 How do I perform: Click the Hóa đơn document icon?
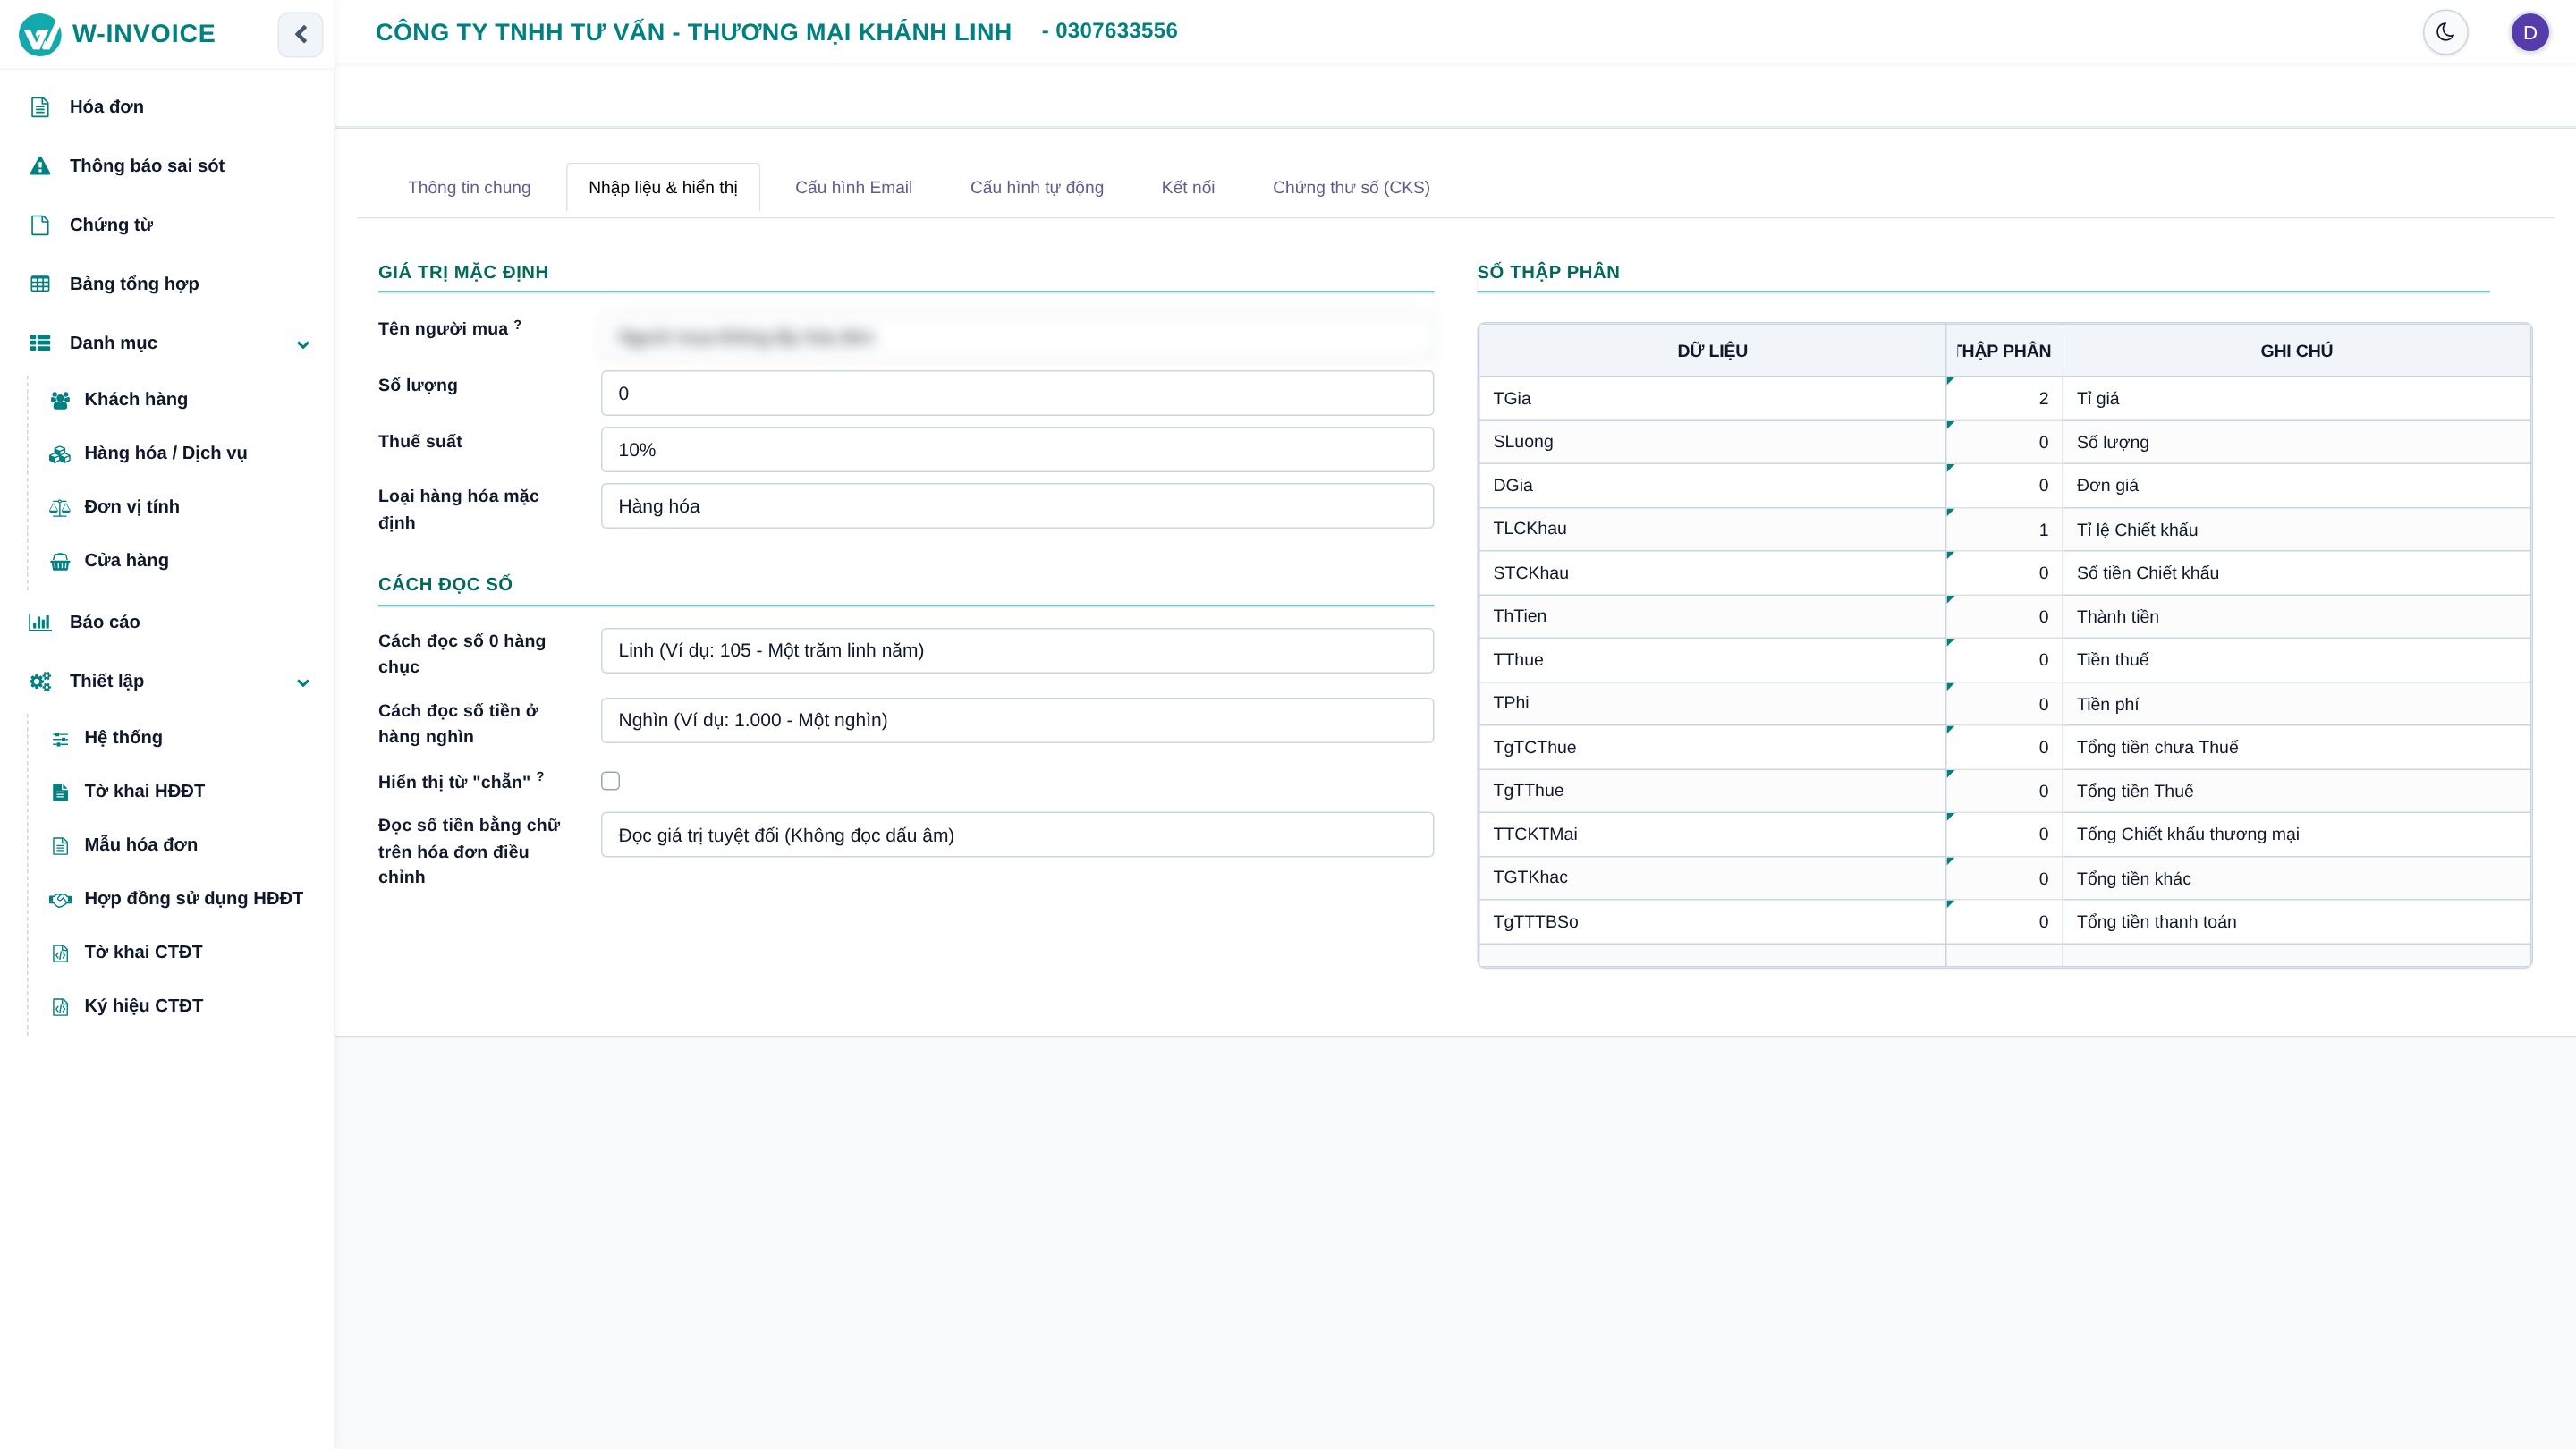pos(40,107)
